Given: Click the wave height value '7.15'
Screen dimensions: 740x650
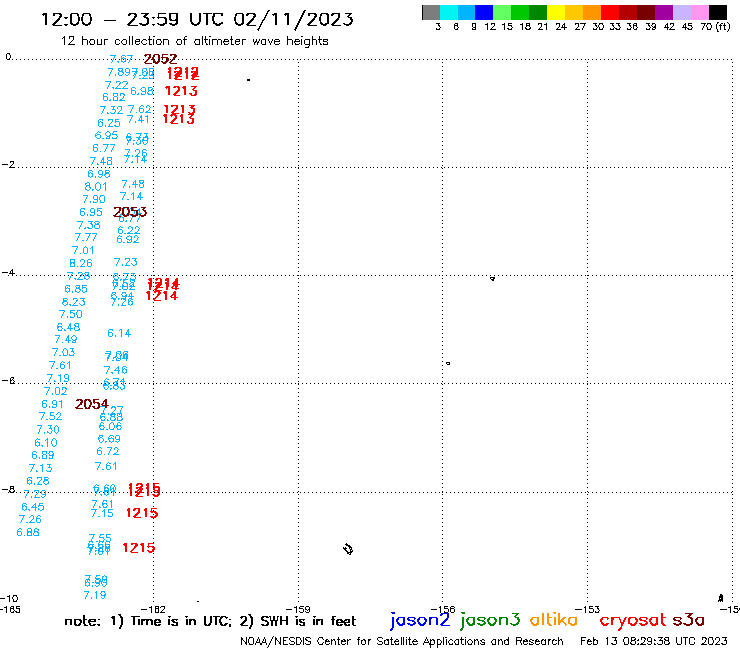Looking at the screenshot, I should [x=102, y=513].
